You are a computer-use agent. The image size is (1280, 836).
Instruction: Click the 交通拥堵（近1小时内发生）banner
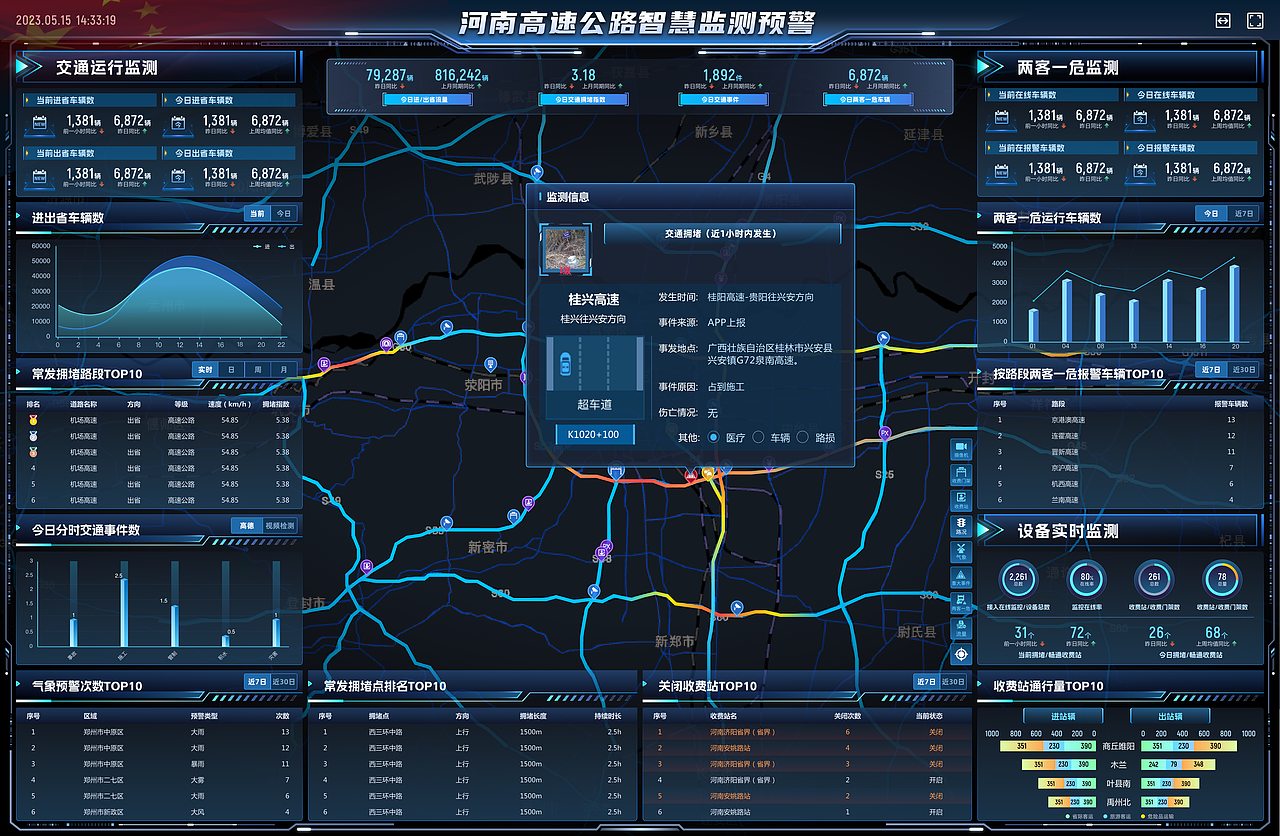click(722, 233)
